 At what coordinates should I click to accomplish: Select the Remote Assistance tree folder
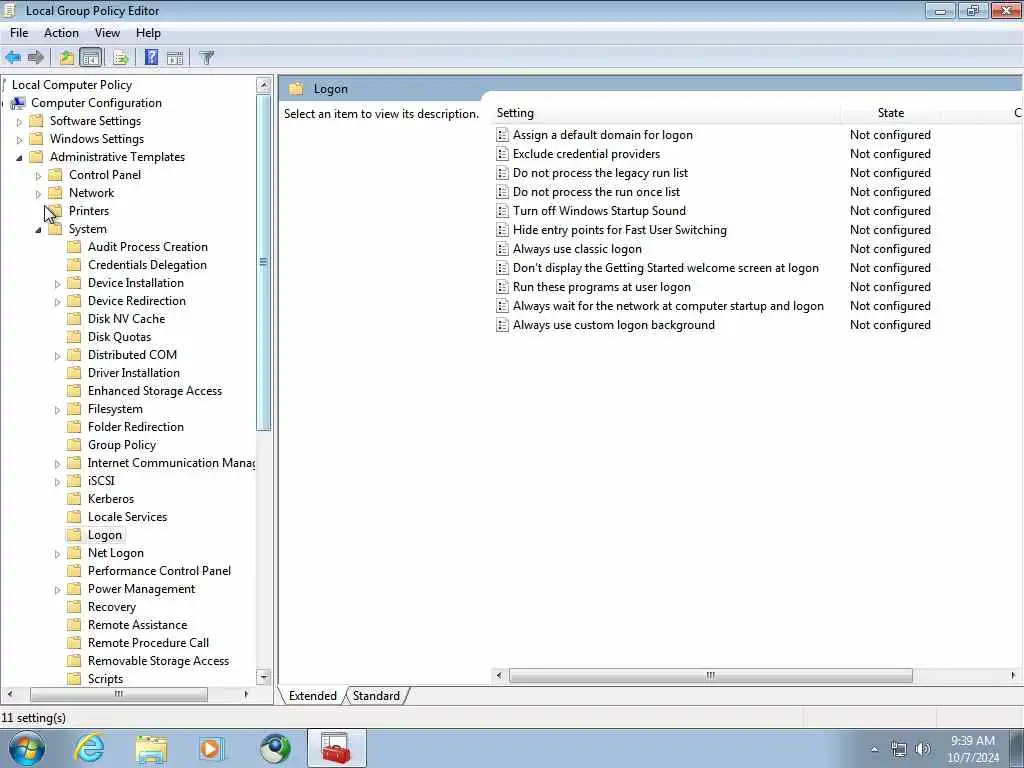tap(137, 625)
